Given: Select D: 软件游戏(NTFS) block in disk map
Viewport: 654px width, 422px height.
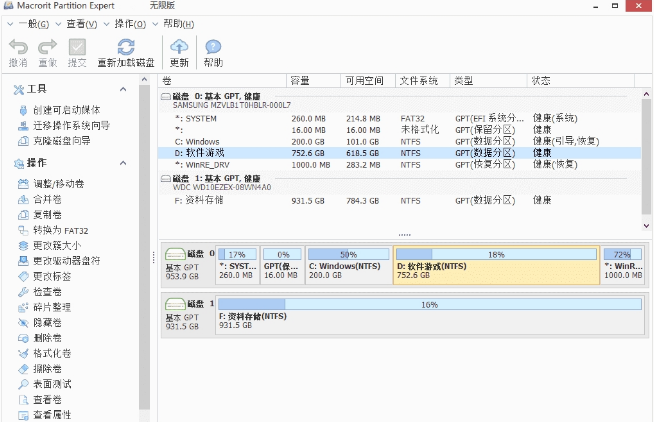Looking at the screenshot, I should pos(496,265).
